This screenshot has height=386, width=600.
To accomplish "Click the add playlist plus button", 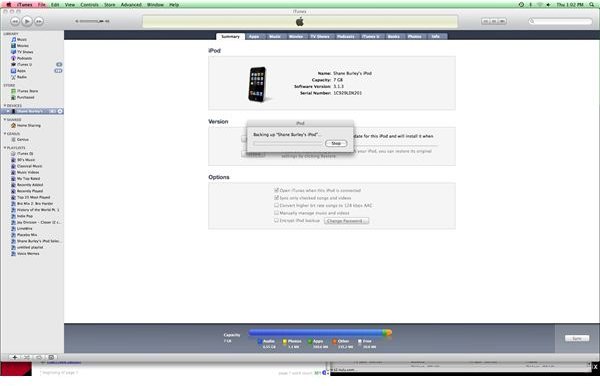I will click(x=15, y=357).
